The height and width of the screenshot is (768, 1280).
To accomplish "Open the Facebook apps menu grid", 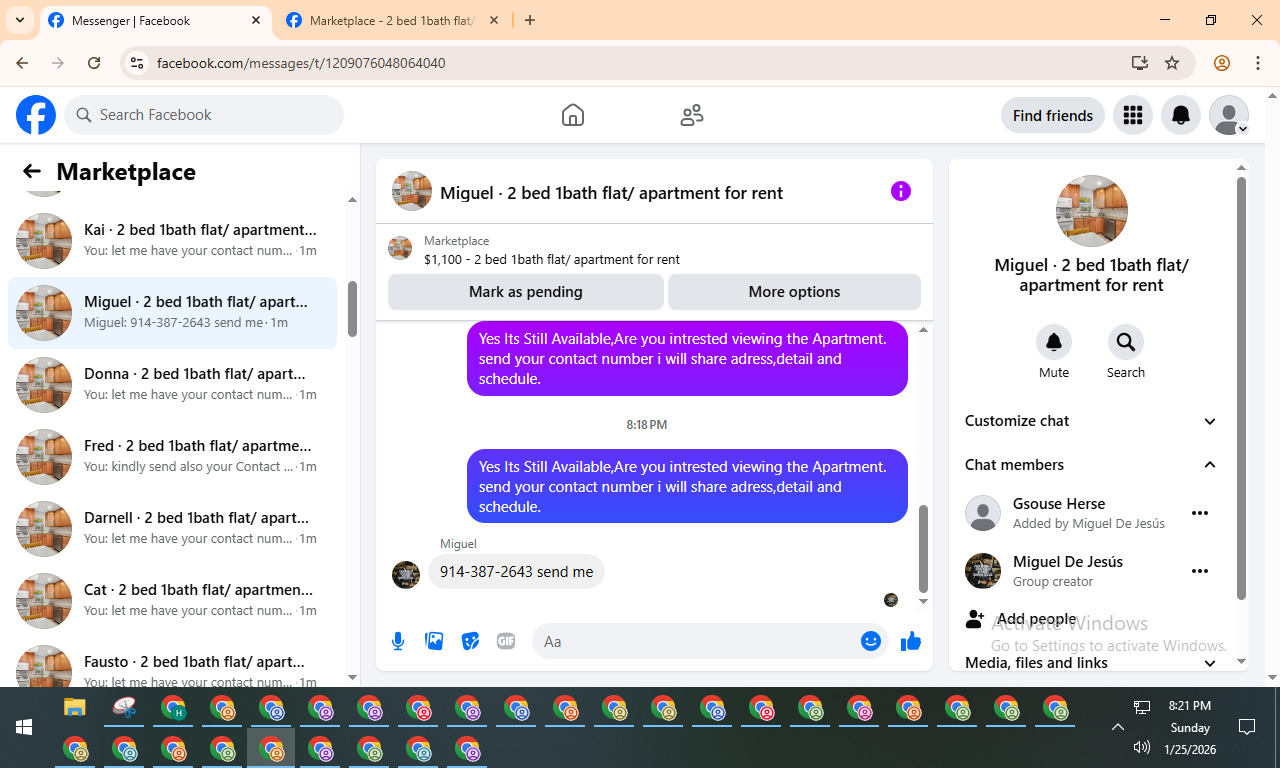I will tap(1133, 115).
